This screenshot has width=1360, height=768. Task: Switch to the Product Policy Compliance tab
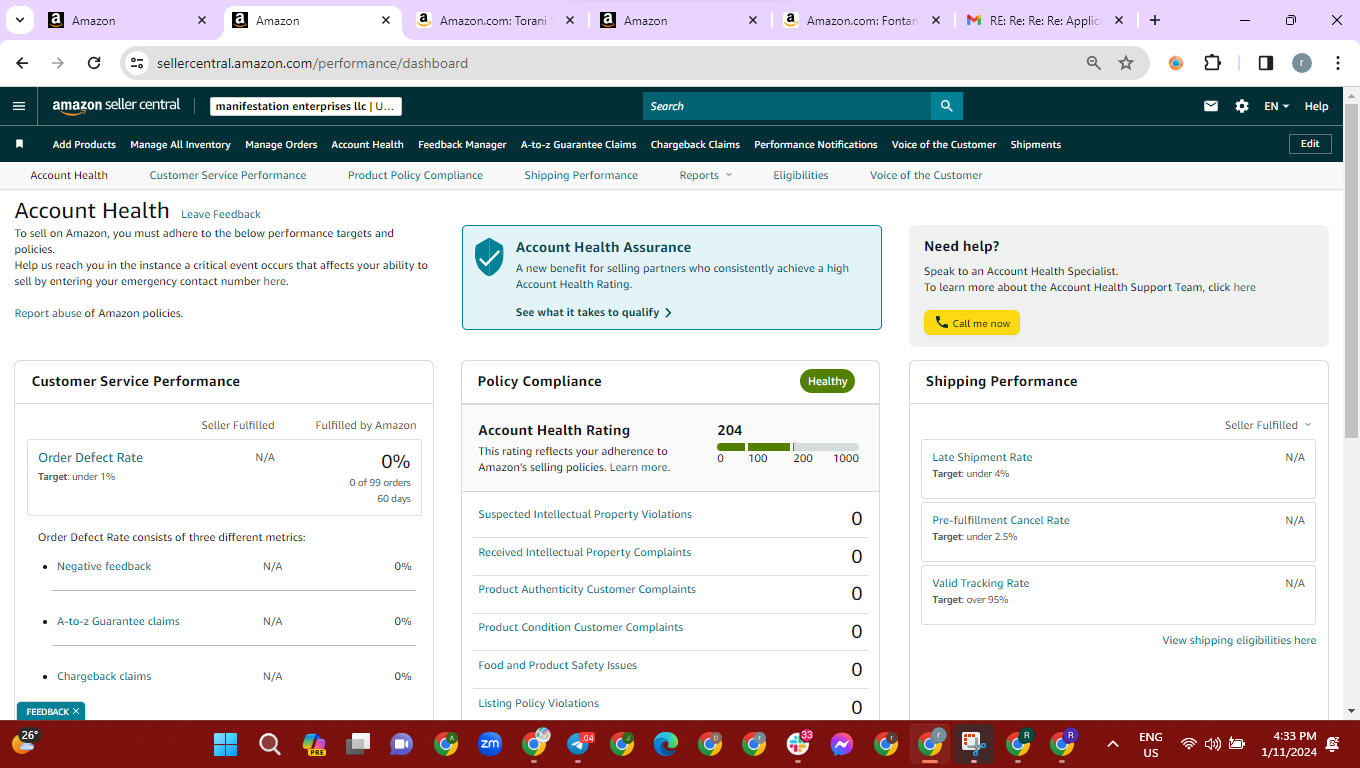pos(415,175)
